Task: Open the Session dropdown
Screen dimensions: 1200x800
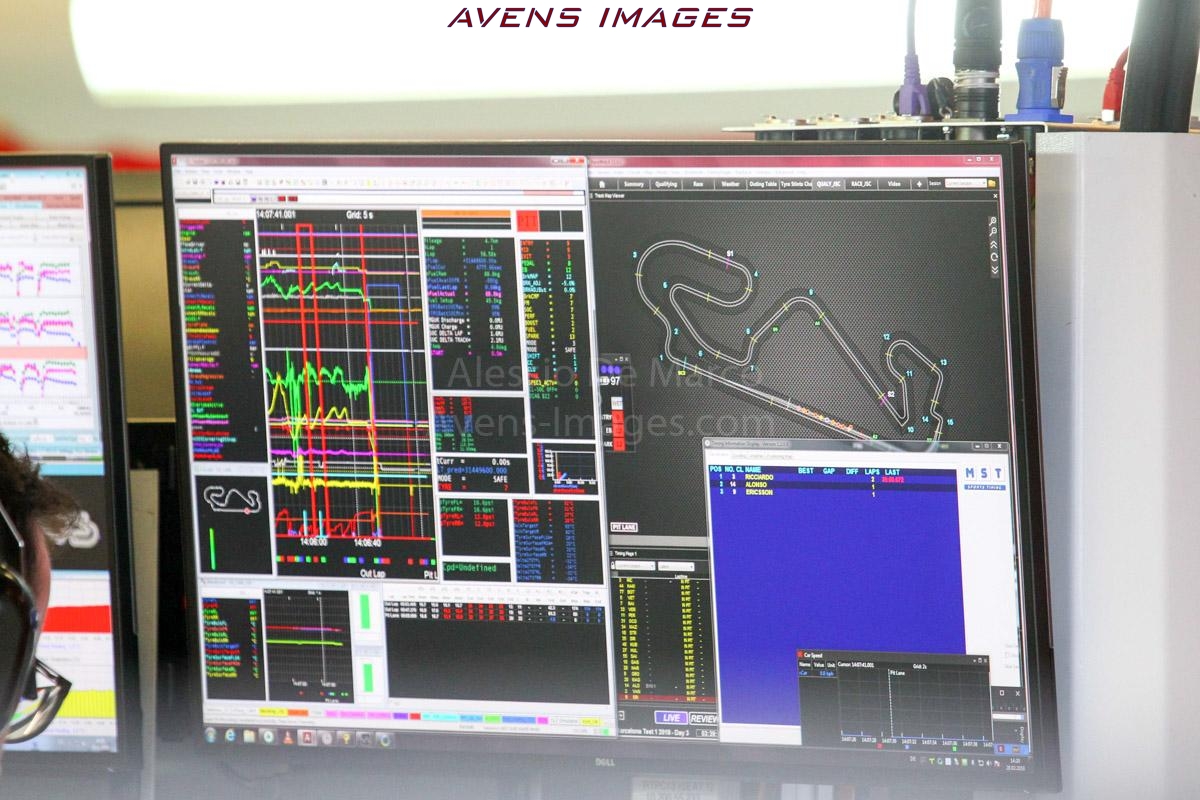Action: pos(966,183)
